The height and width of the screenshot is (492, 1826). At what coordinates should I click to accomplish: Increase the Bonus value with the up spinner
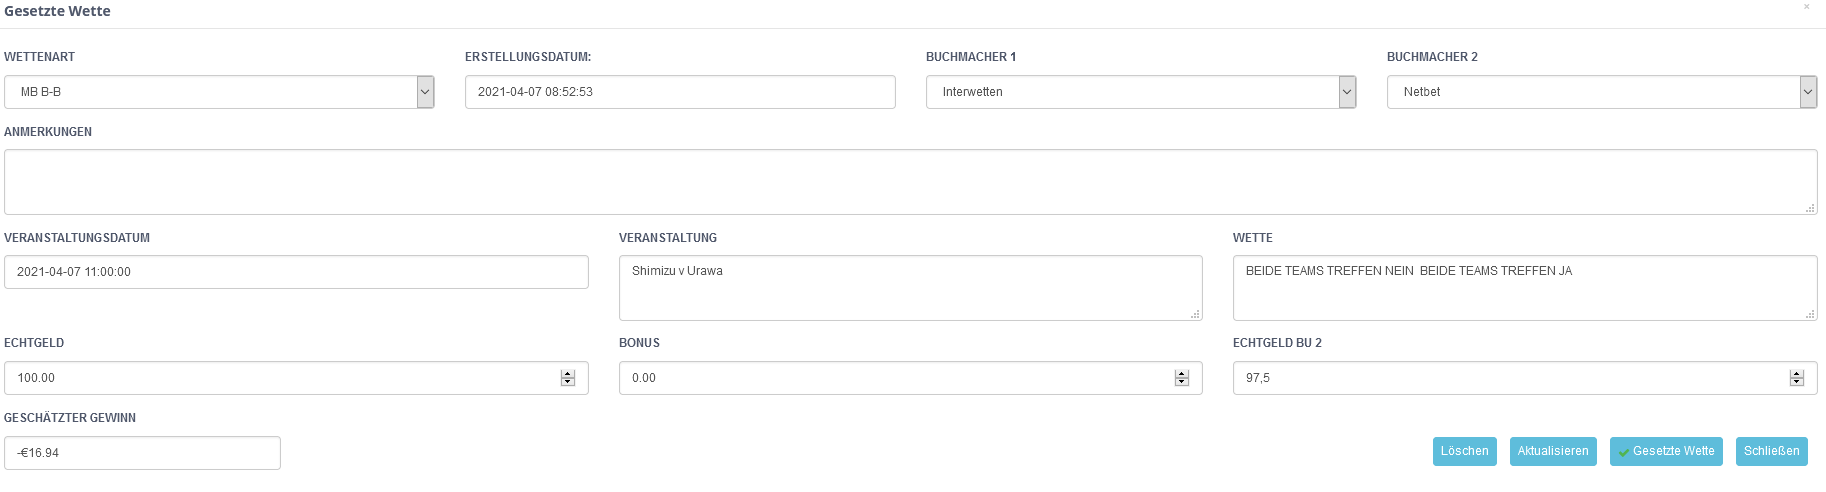pos(1182,374)
